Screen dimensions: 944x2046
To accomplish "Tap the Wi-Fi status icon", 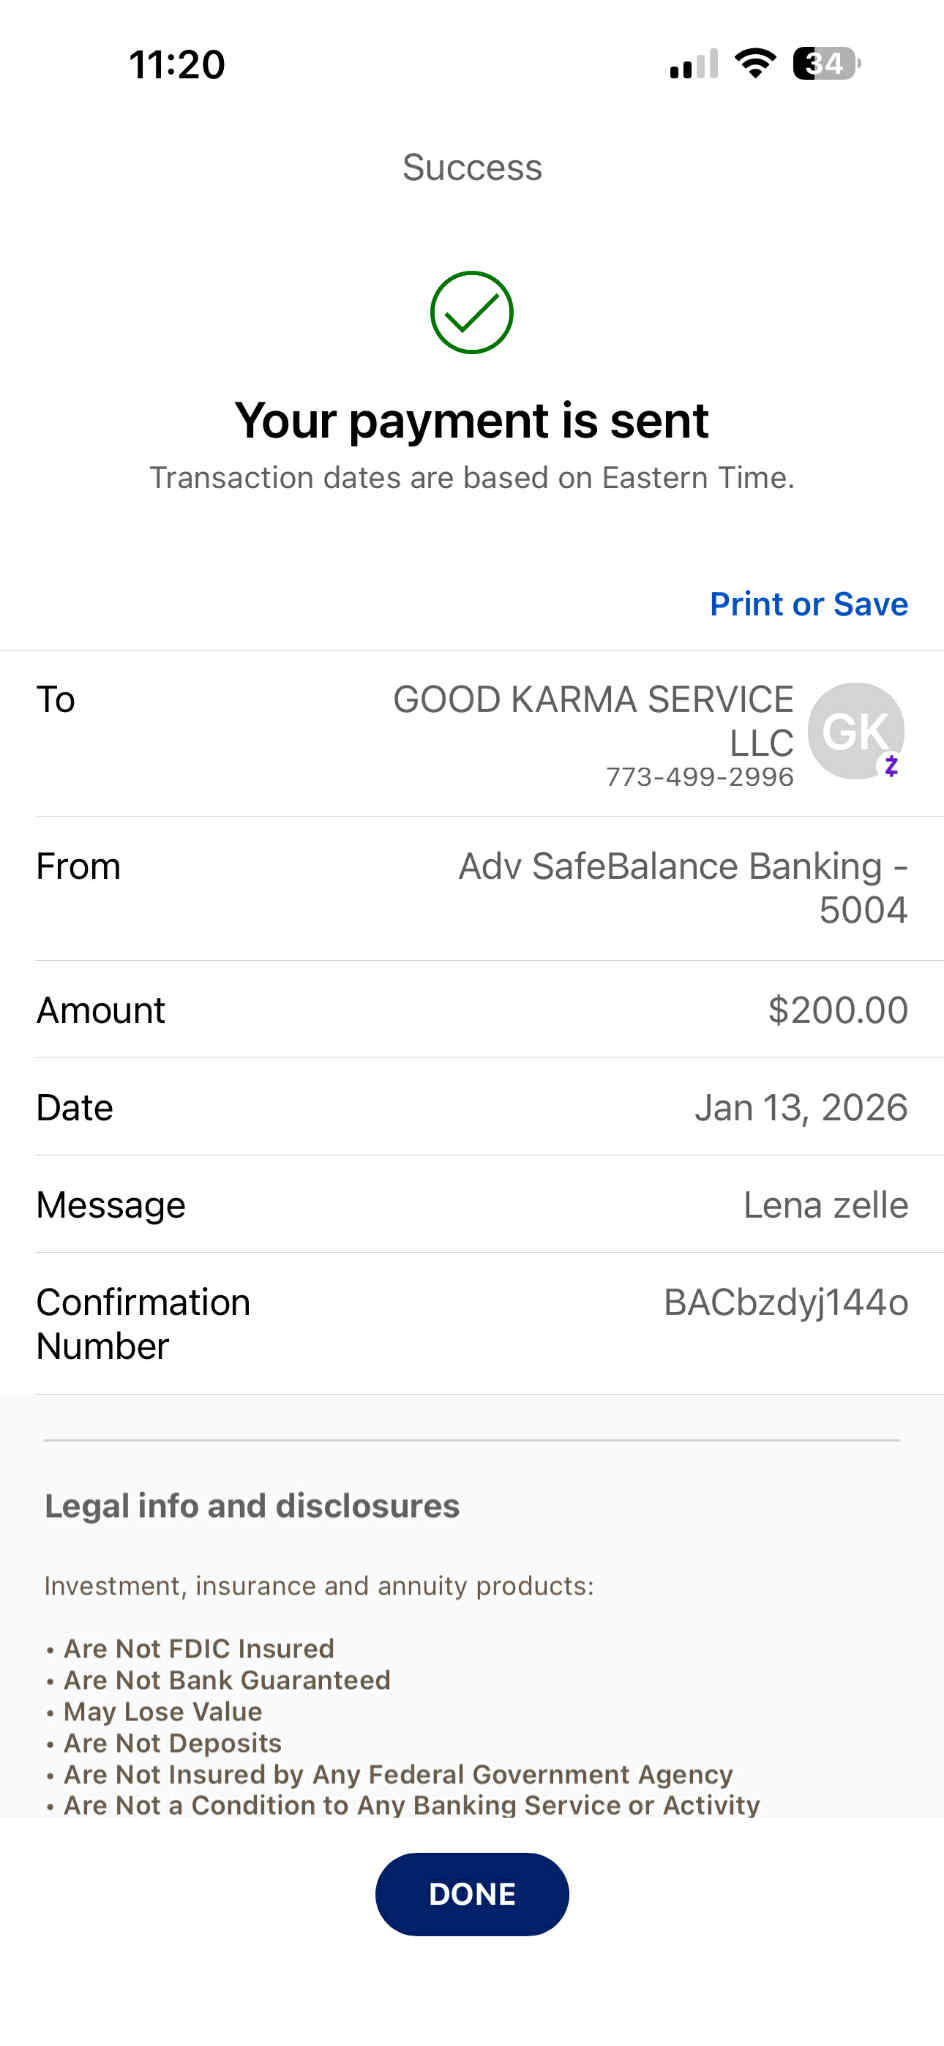I will click(x=755, y=64).
